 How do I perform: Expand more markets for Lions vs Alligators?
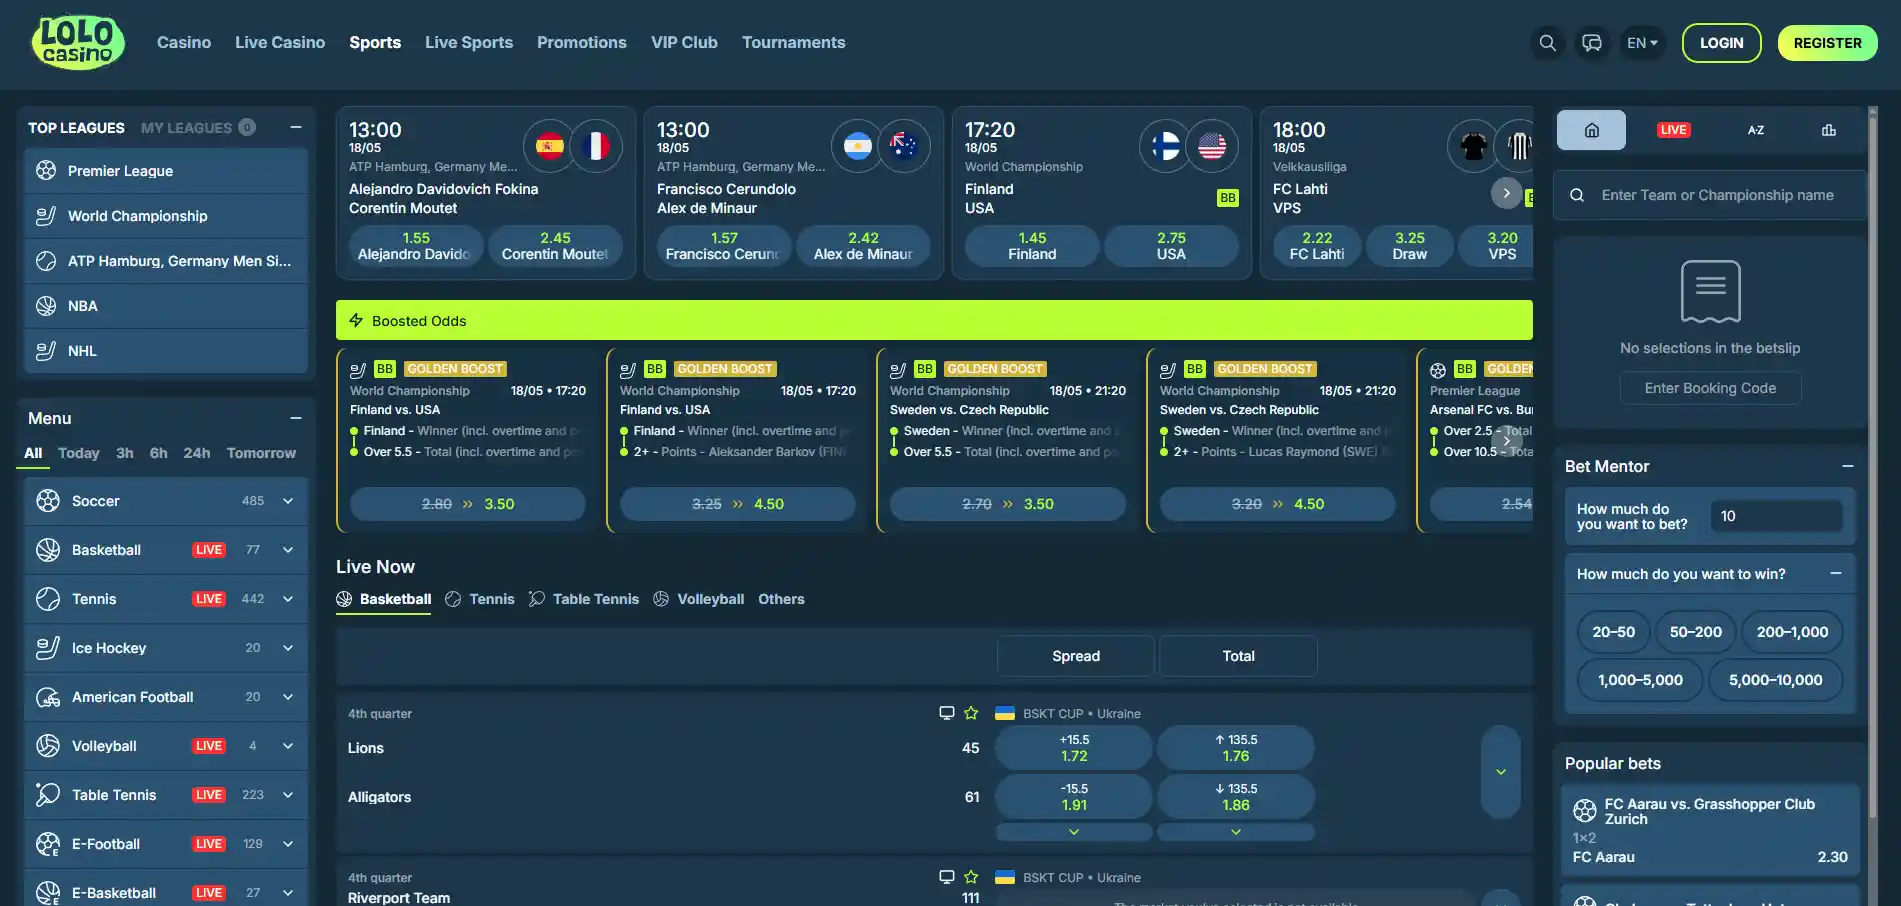1501,772
